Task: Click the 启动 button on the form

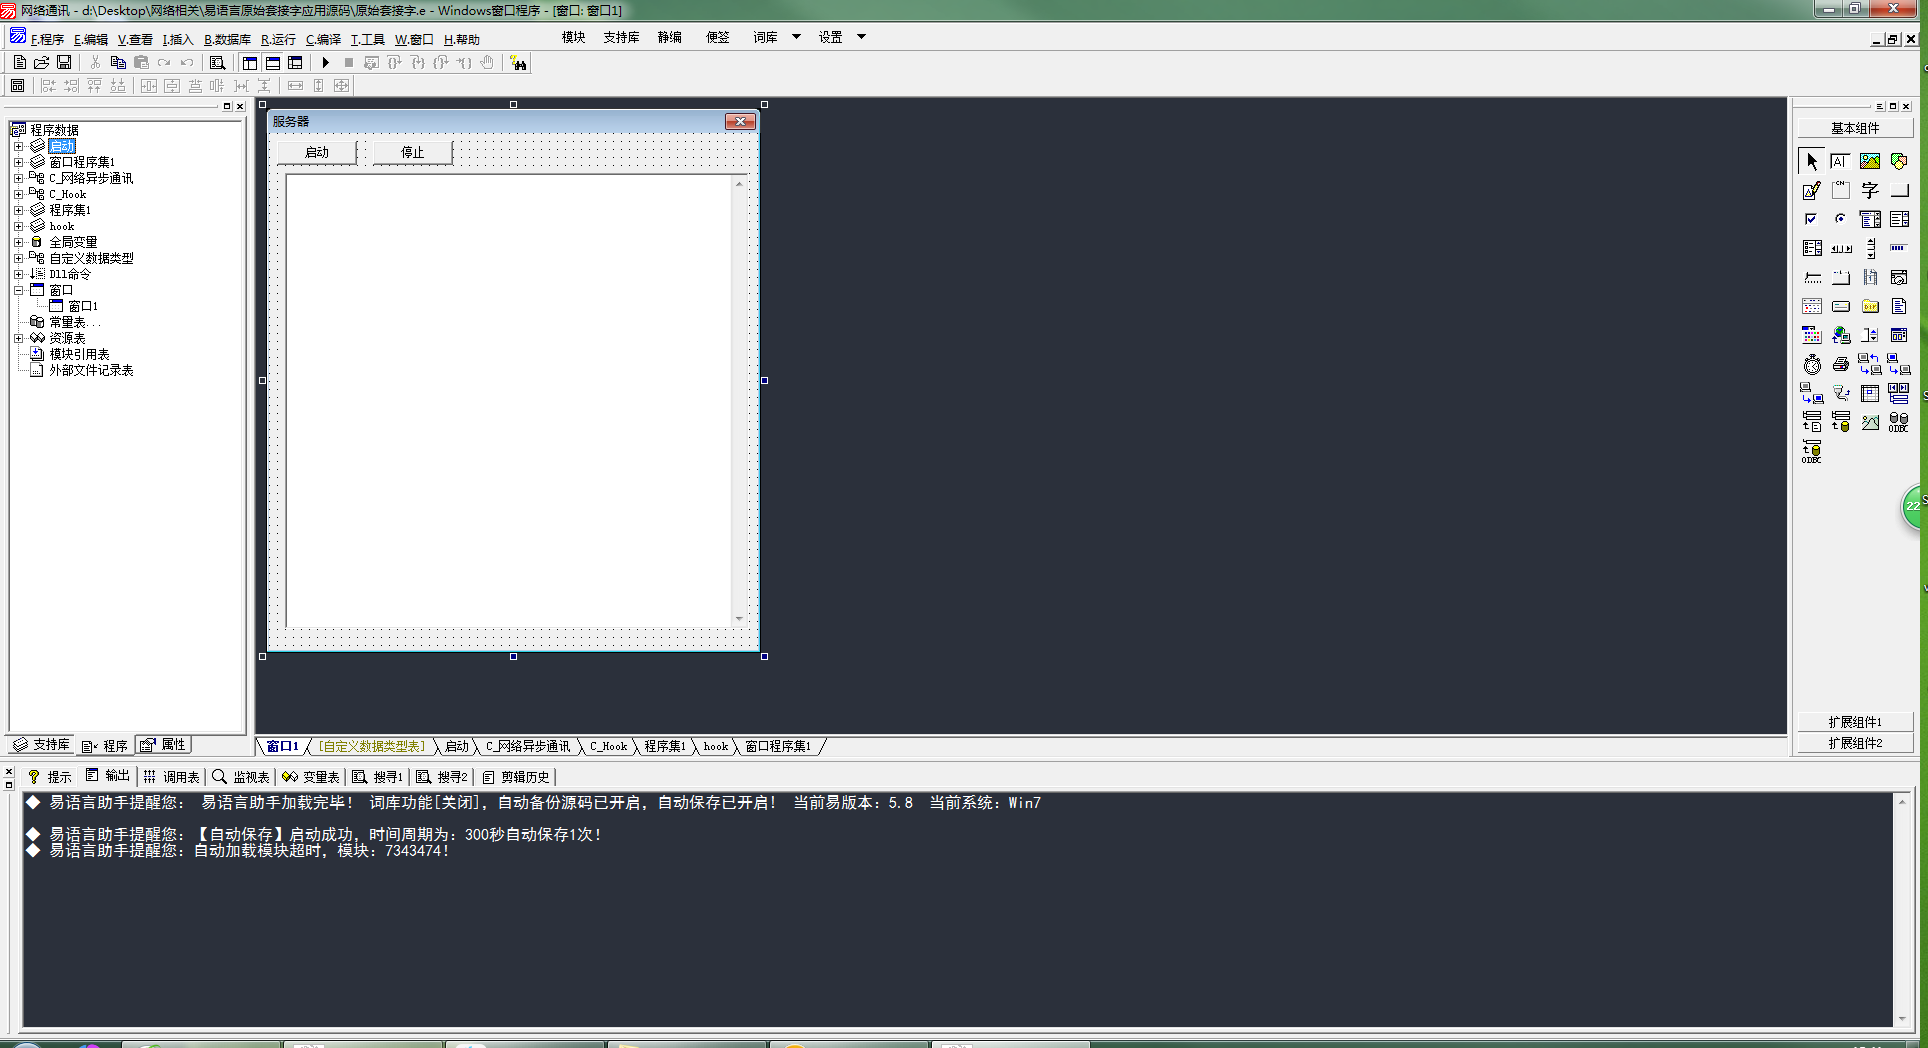Action: click(x=317, y=152)
